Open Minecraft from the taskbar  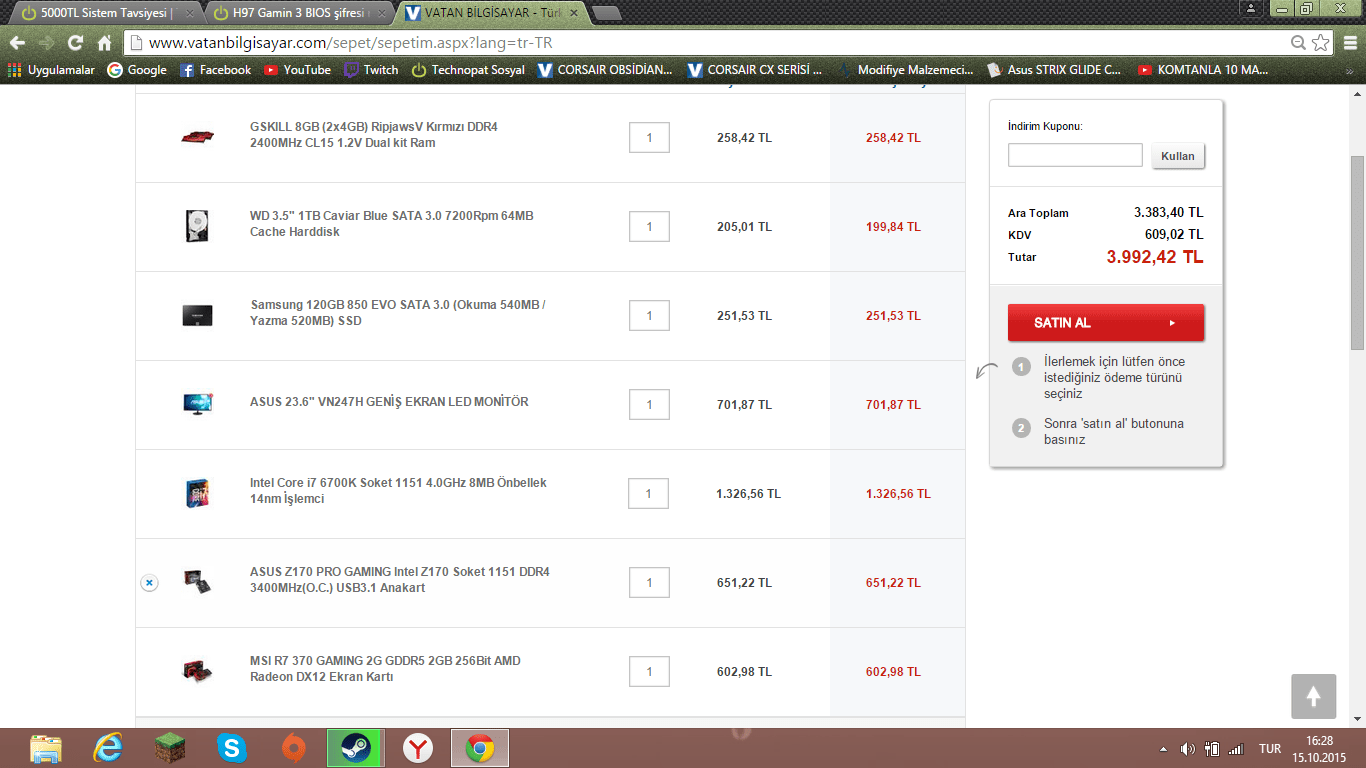pyautogui.click(x=170, y=748)
